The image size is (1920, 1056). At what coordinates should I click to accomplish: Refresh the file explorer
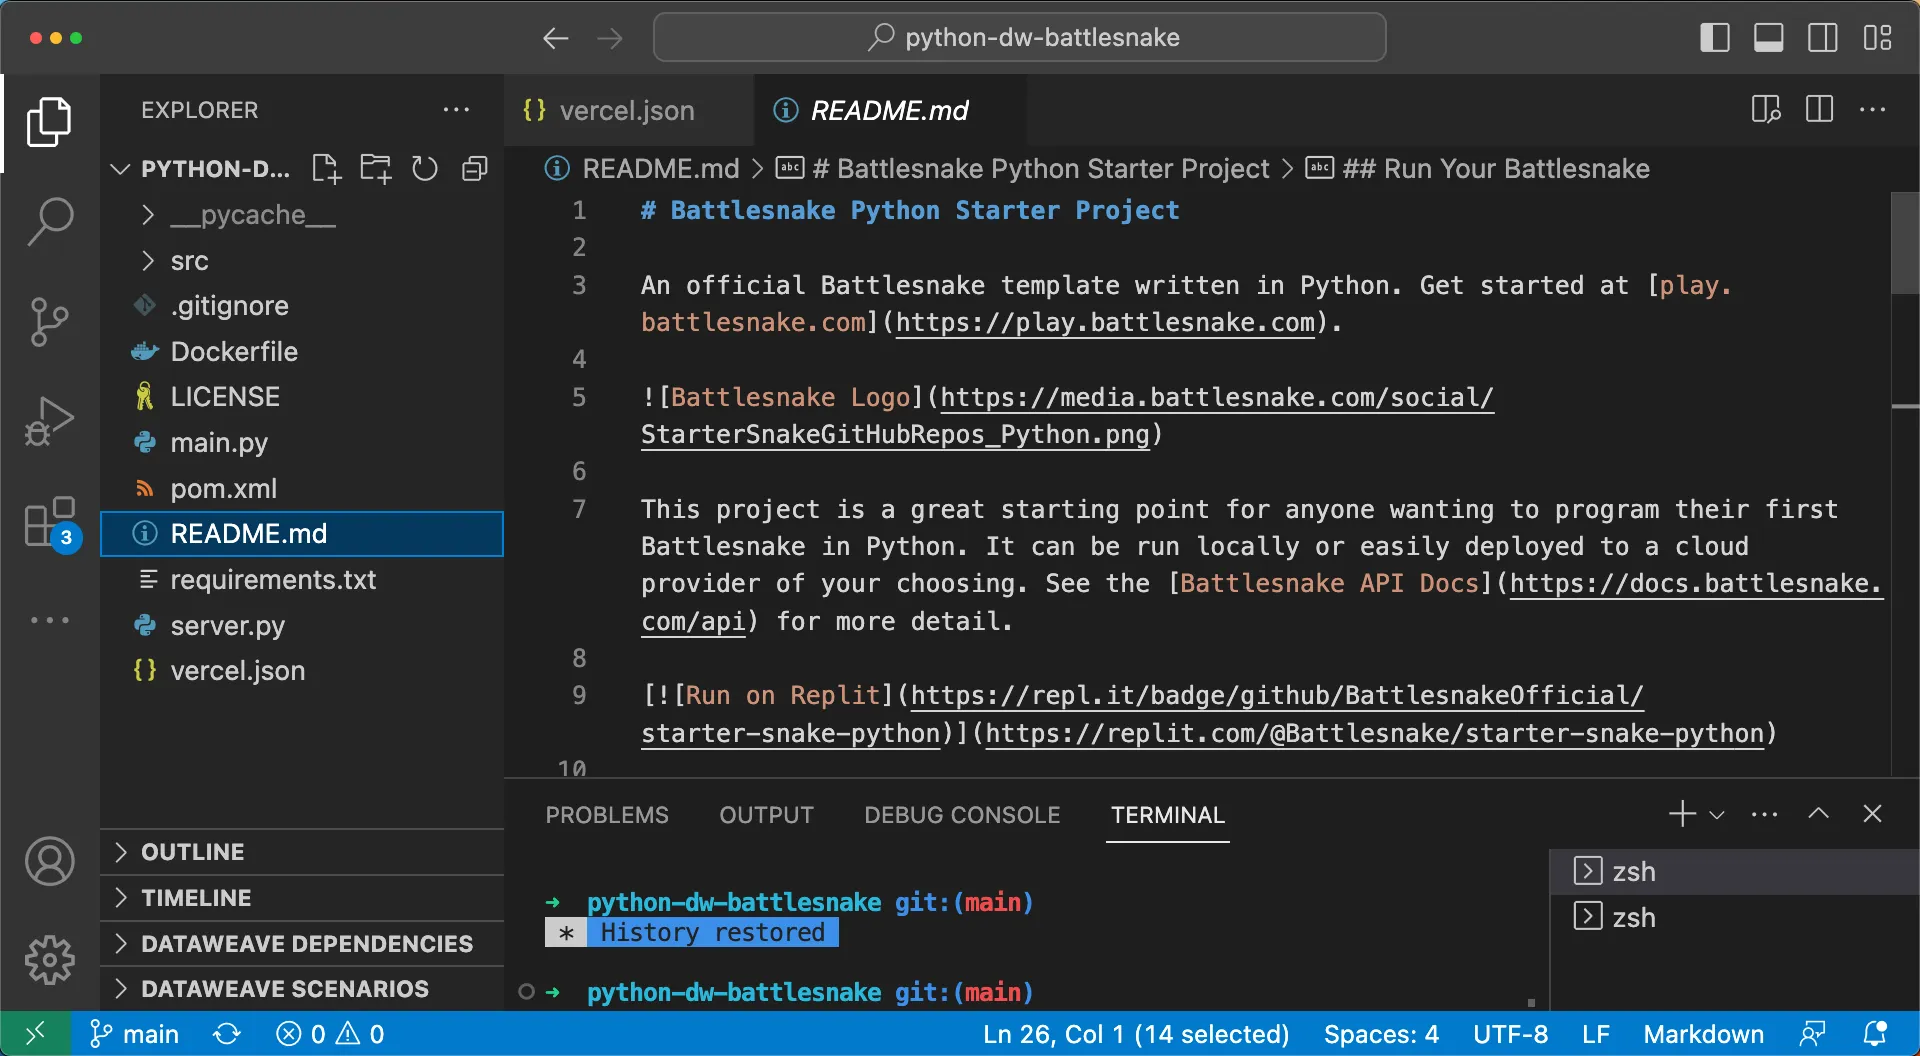425,169
